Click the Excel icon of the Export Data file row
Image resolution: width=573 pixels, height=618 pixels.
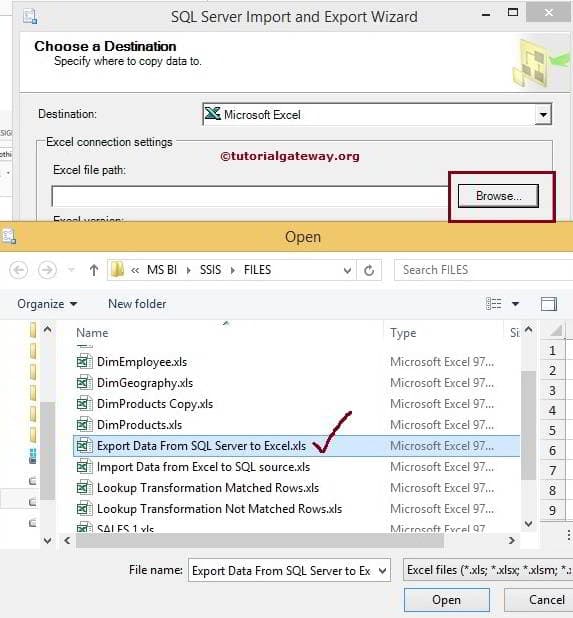coord(84,446)
